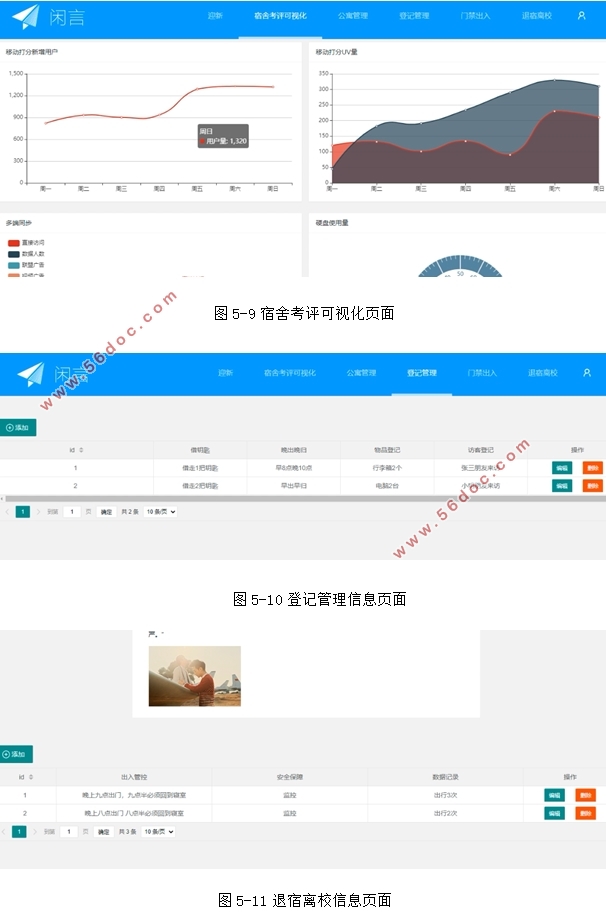This screenshot has width=606, height=913.
Task: Click page number field beside 共2条
Action: tap(71, 512)
